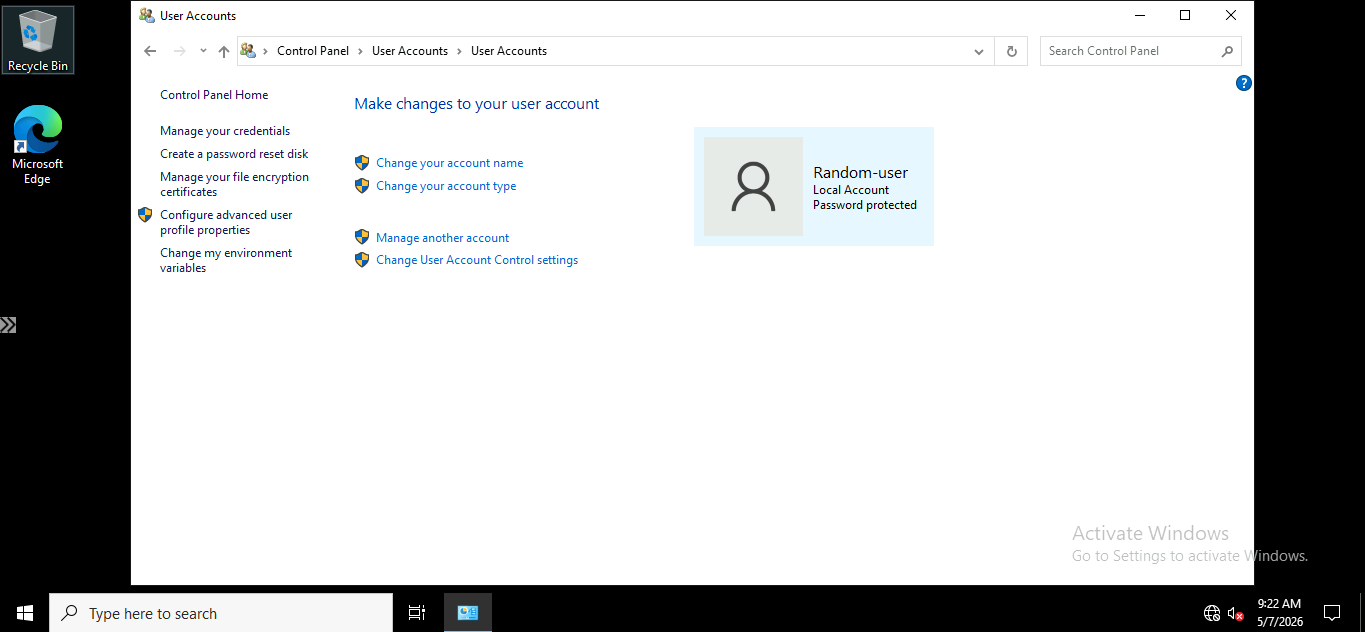Click shield icon beside Change your account name
This screenshot has width=1365, height=632.
(x=362, y=162)
